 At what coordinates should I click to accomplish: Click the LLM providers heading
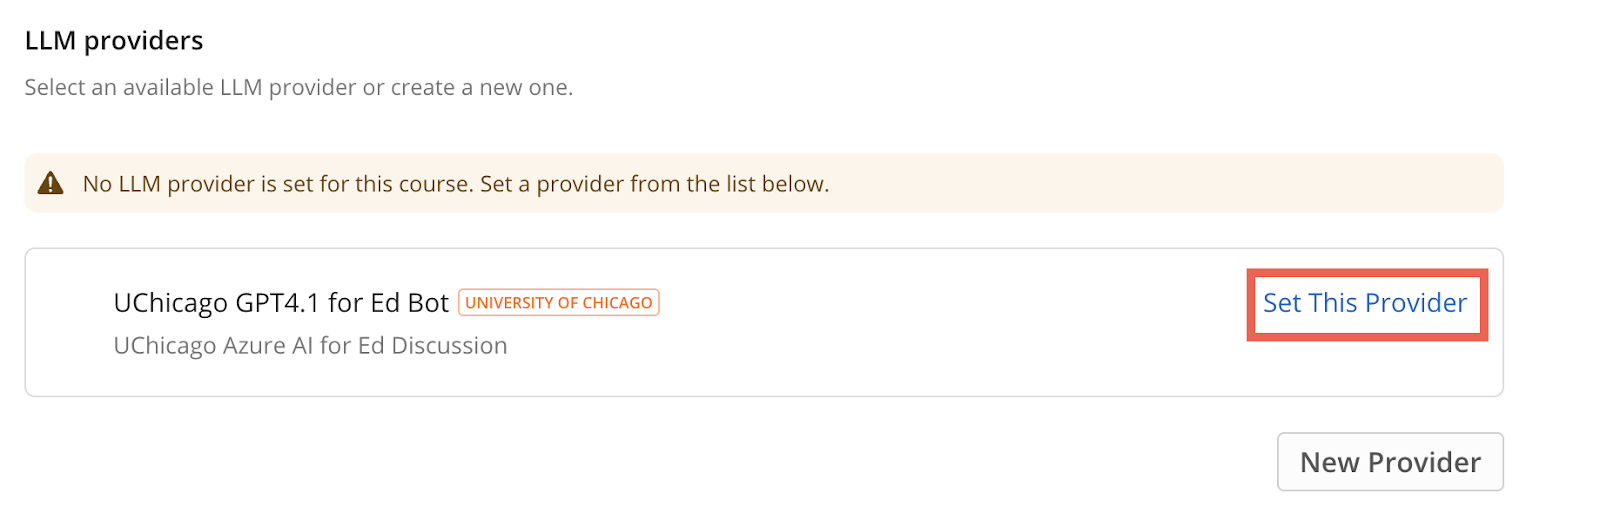[114, 41]
